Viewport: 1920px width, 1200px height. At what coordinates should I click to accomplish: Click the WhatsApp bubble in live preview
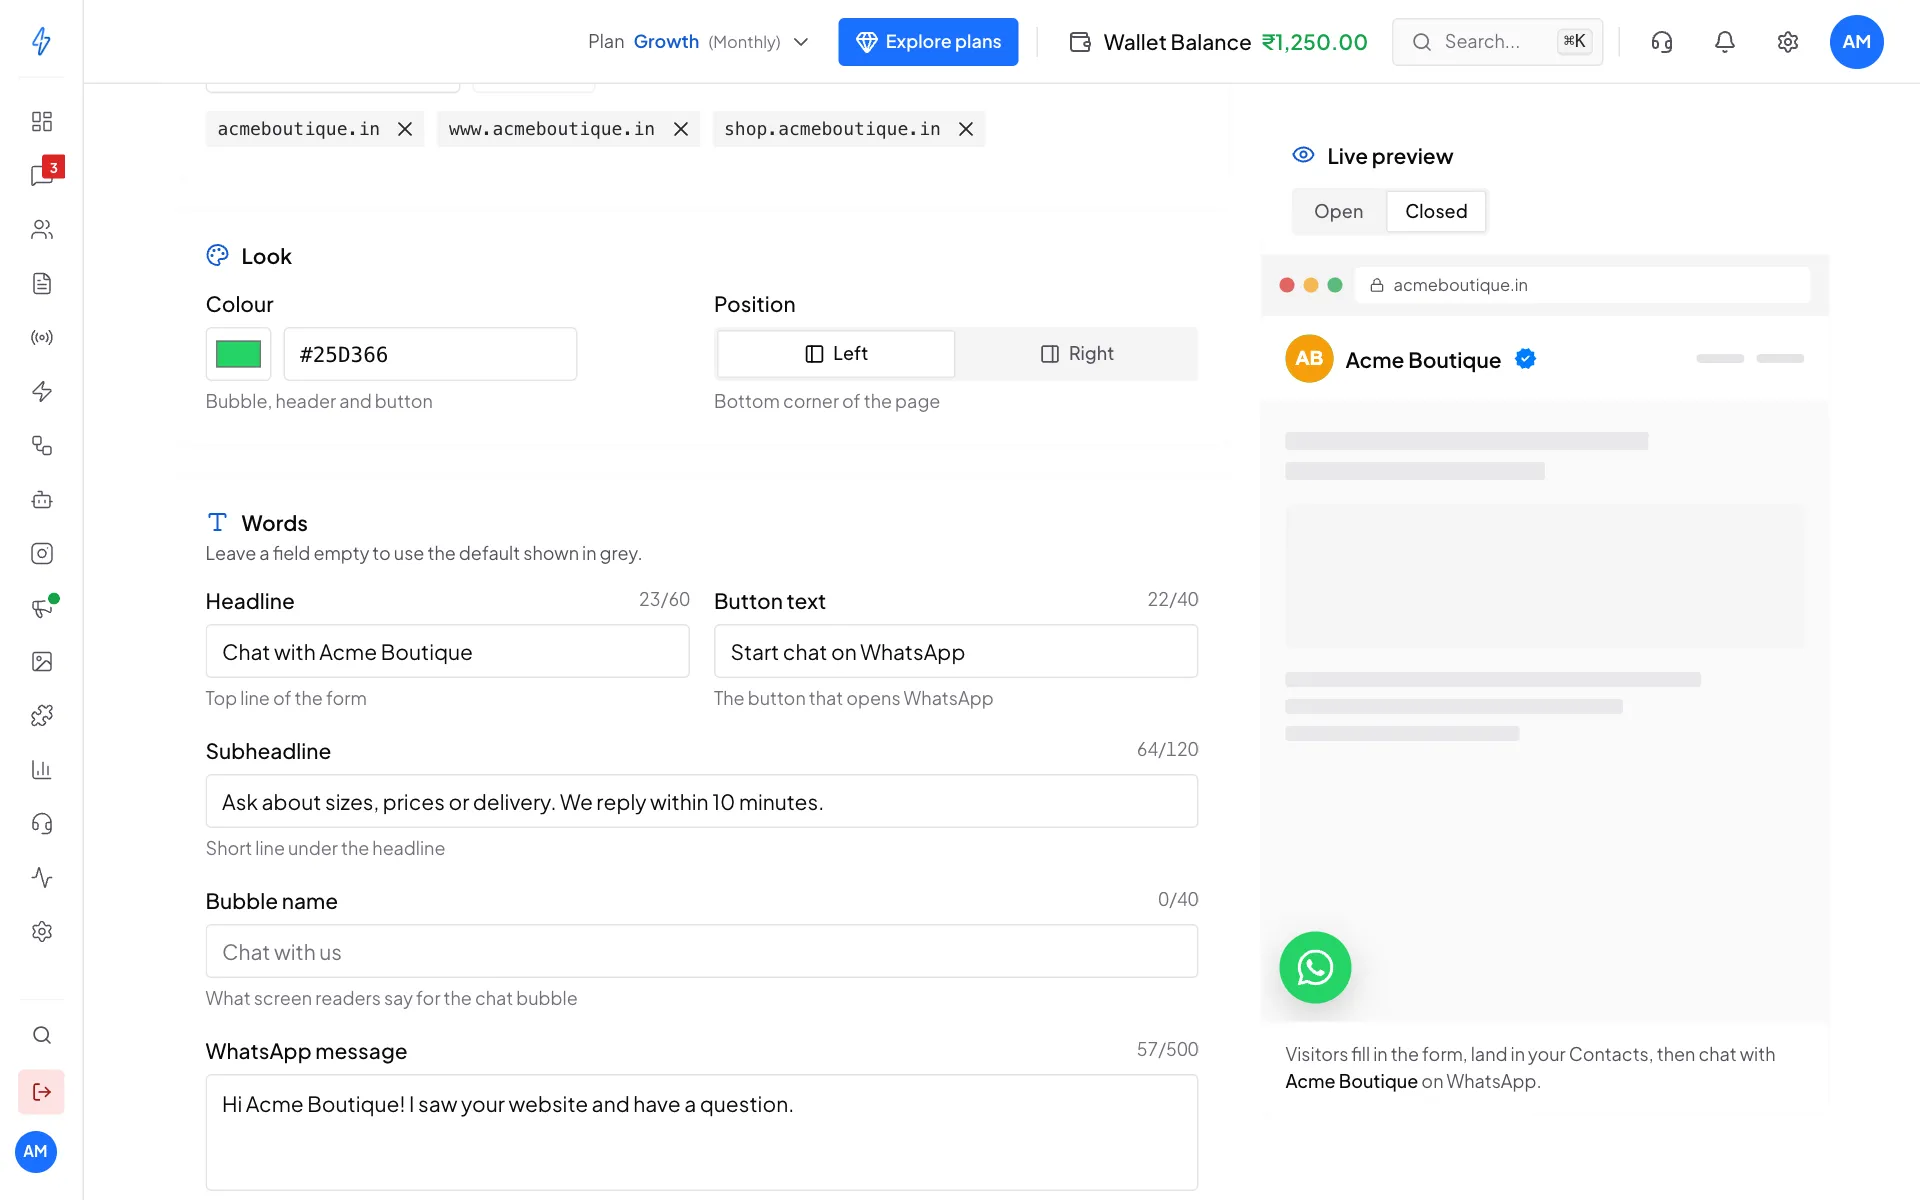(x=1315, y=967)
